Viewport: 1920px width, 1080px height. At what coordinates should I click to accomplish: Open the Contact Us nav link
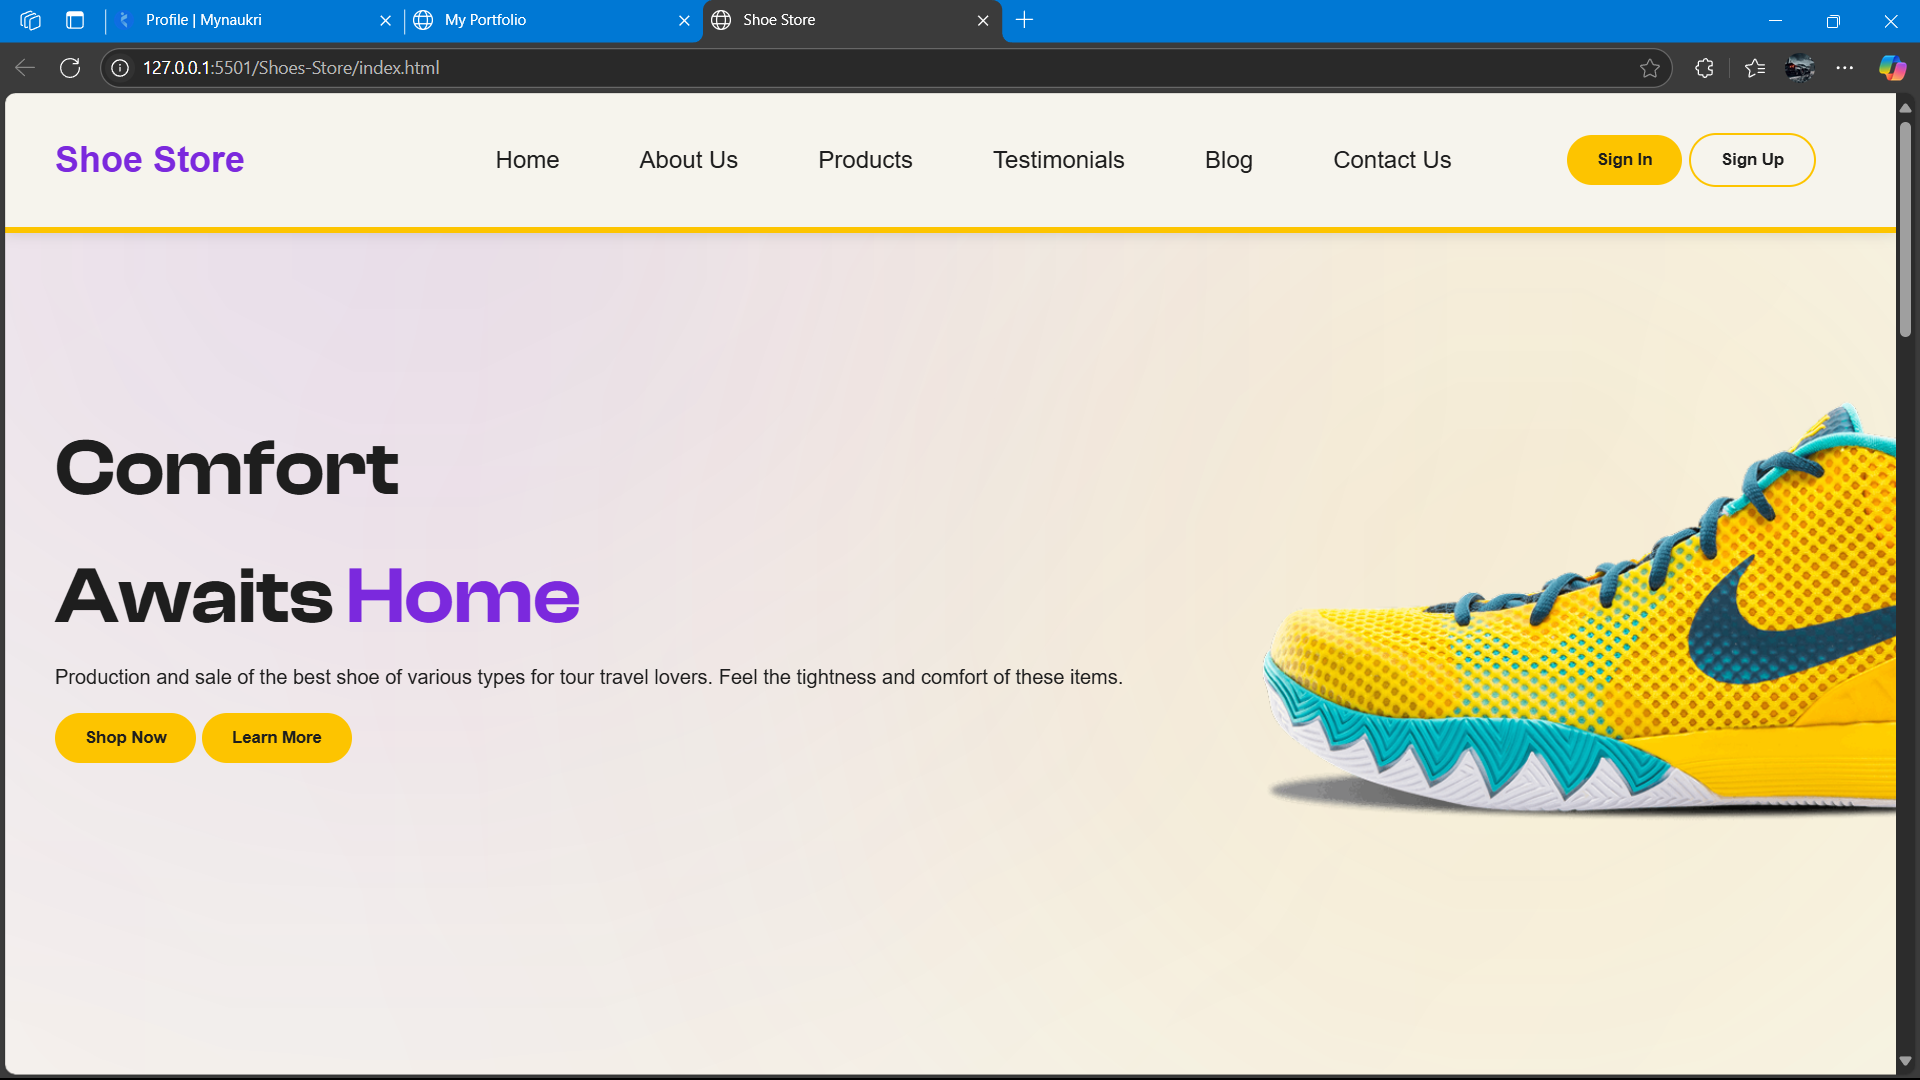click(1392, 160)
